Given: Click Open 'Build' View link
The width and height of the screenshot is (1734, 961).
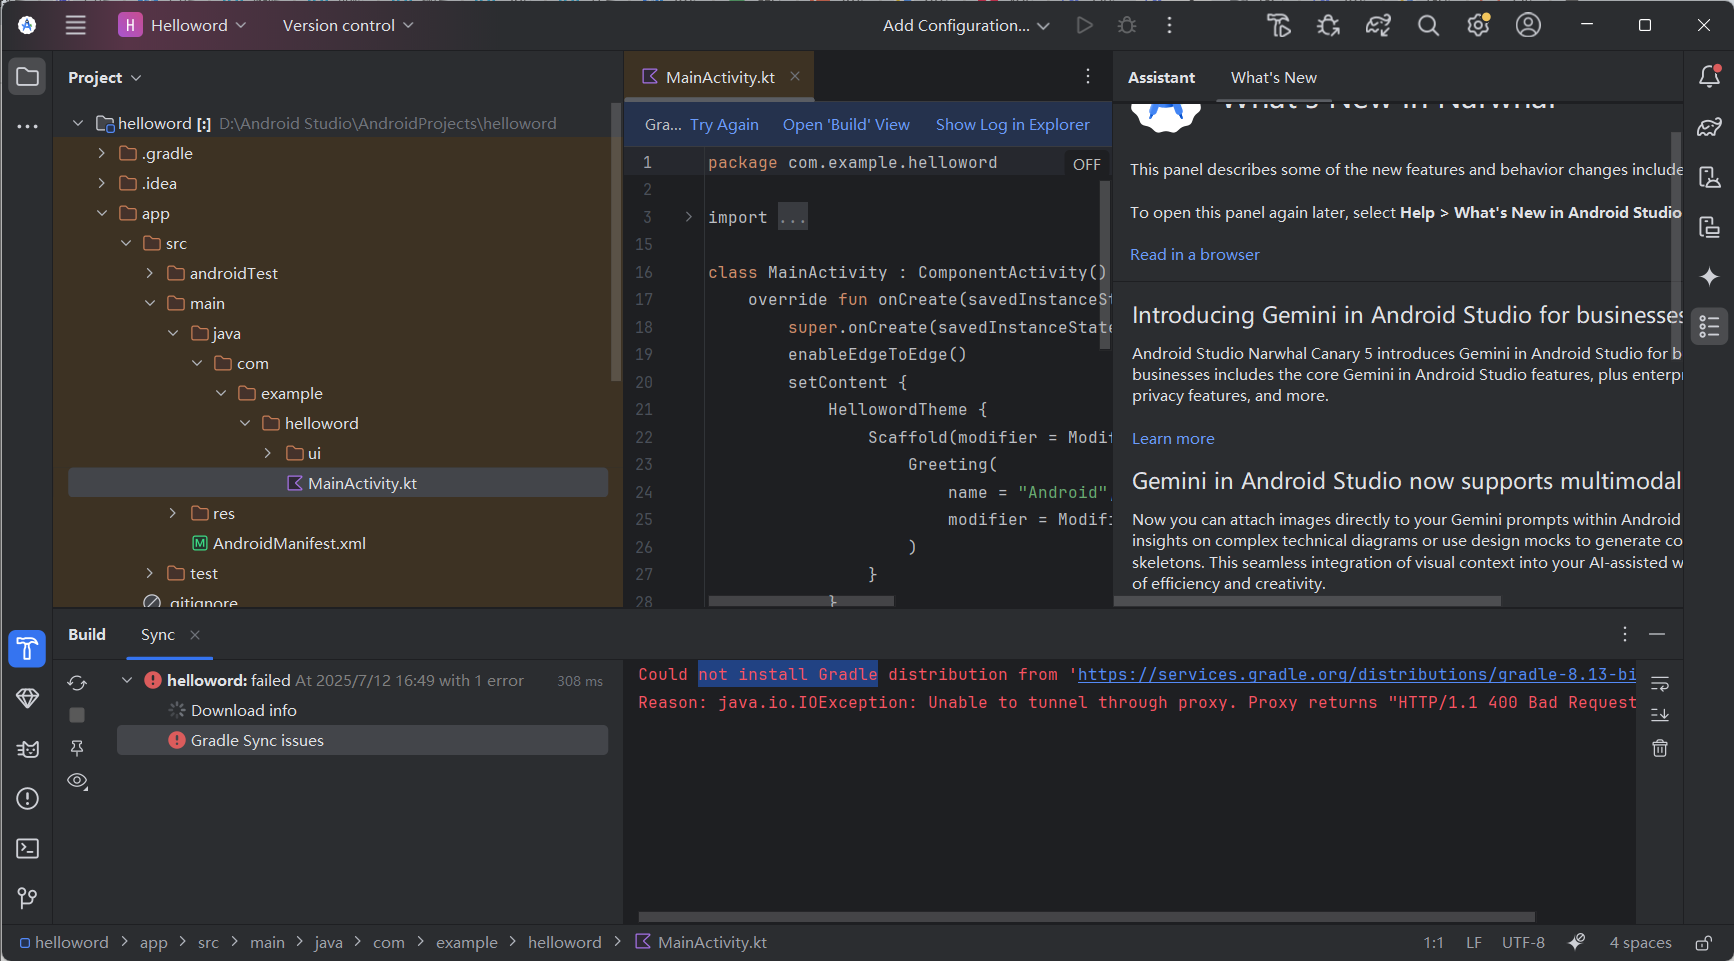Looking at the screenshot, I should click(846, 125).
